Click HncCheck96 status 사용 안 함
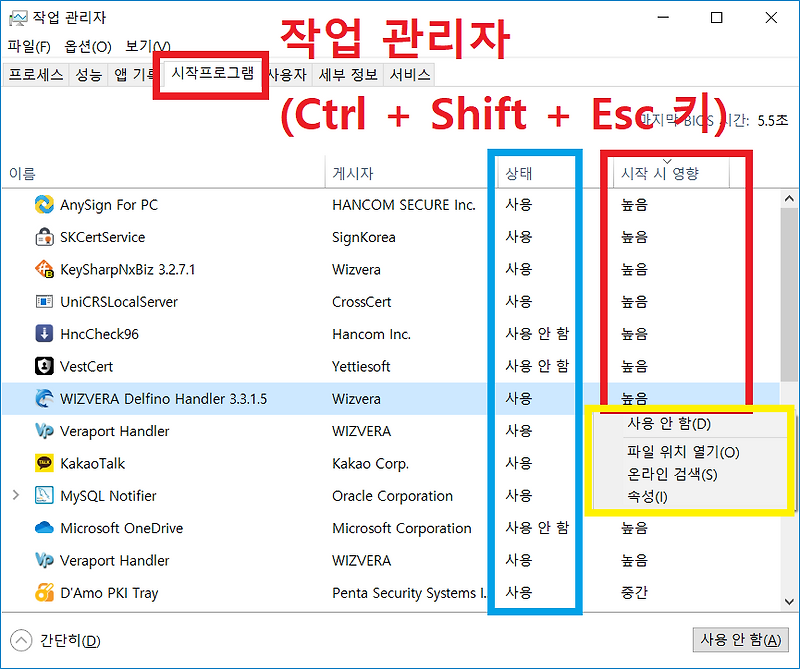 click(x=537, y=334)
